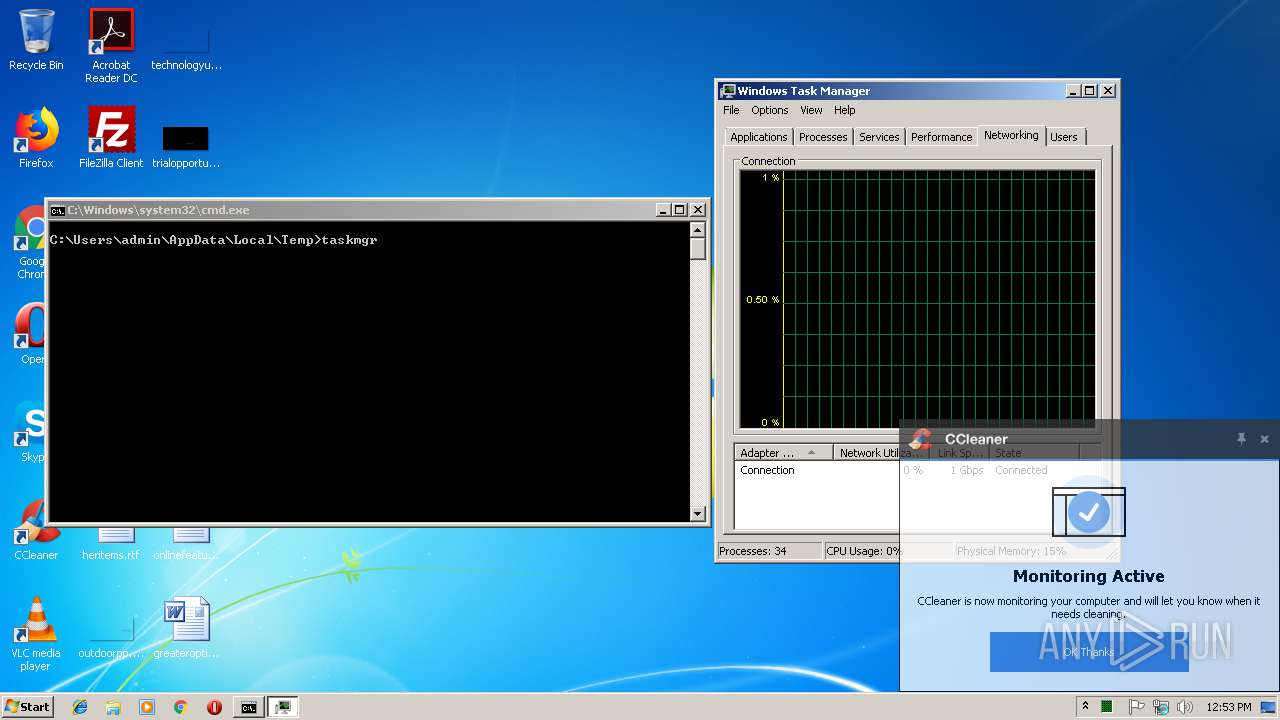Click Processes: 34 status text

click(x=752, y=551)
